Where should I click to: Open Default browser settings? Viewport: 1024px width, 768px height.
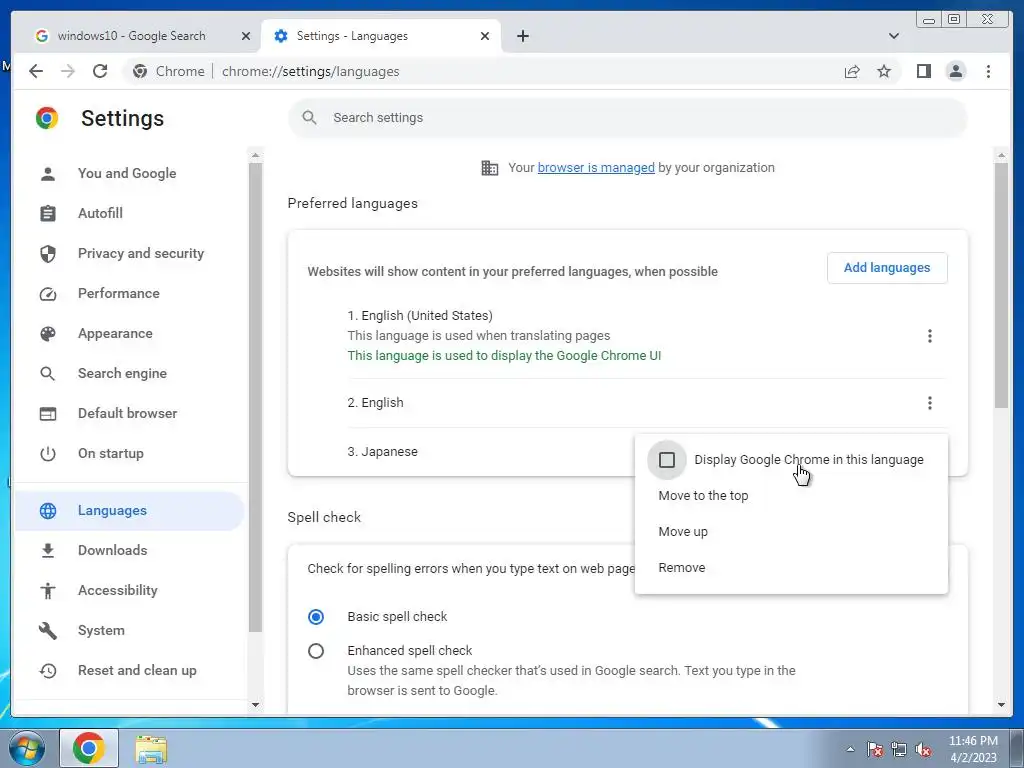(127, 413)
